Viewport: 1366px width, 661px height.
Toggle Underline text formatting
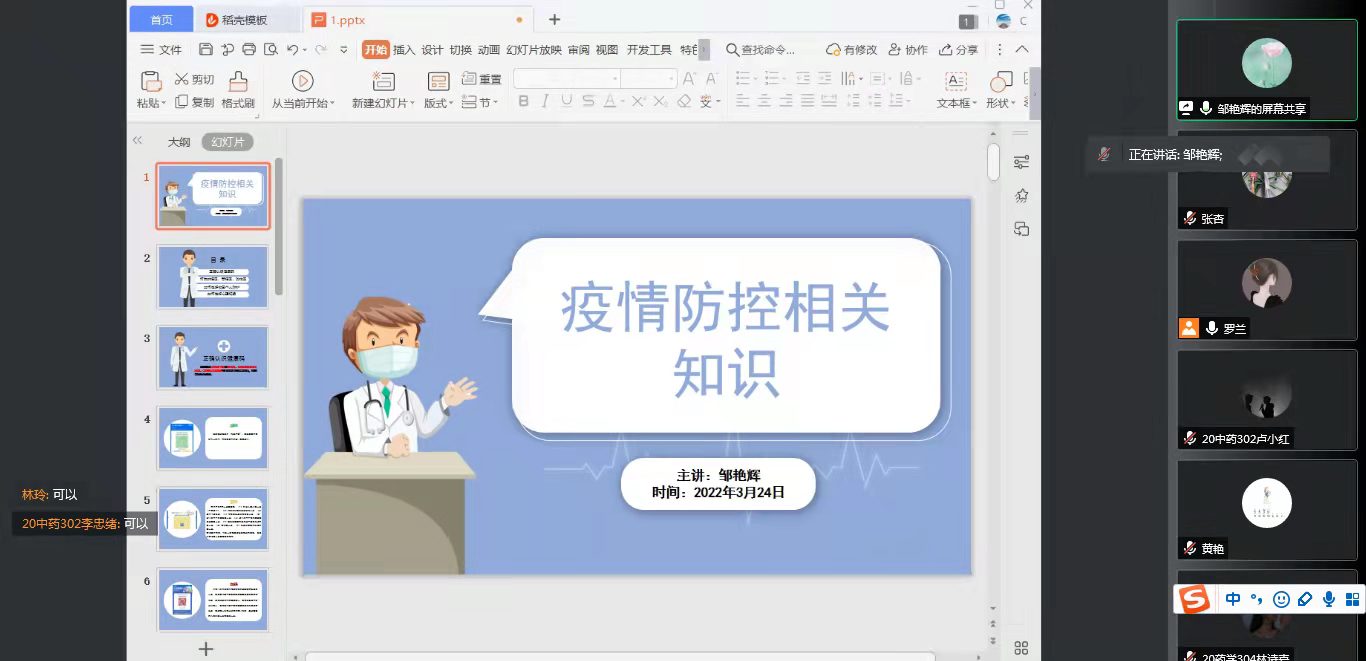click(566, 101)
